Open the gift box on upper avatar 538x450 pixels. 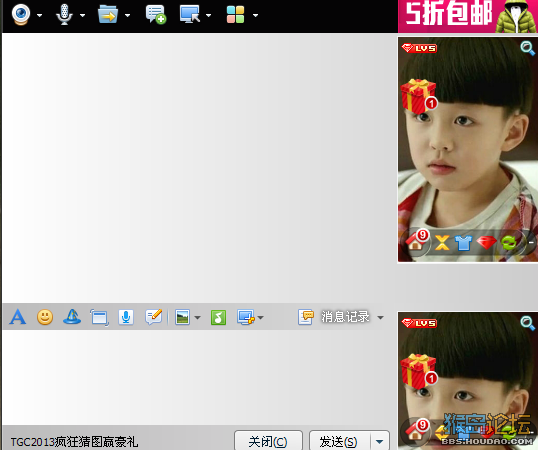[418, 96]
